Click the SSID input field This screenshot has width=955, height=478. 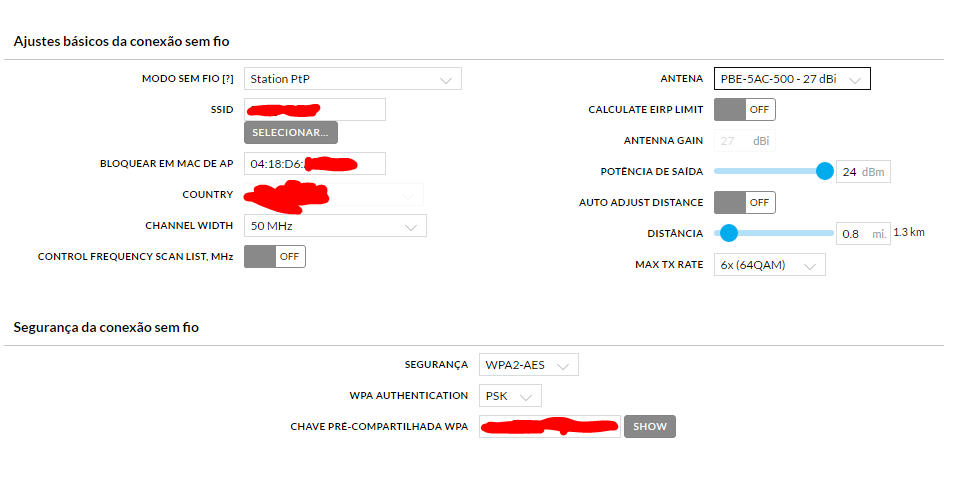coord(314,110)
